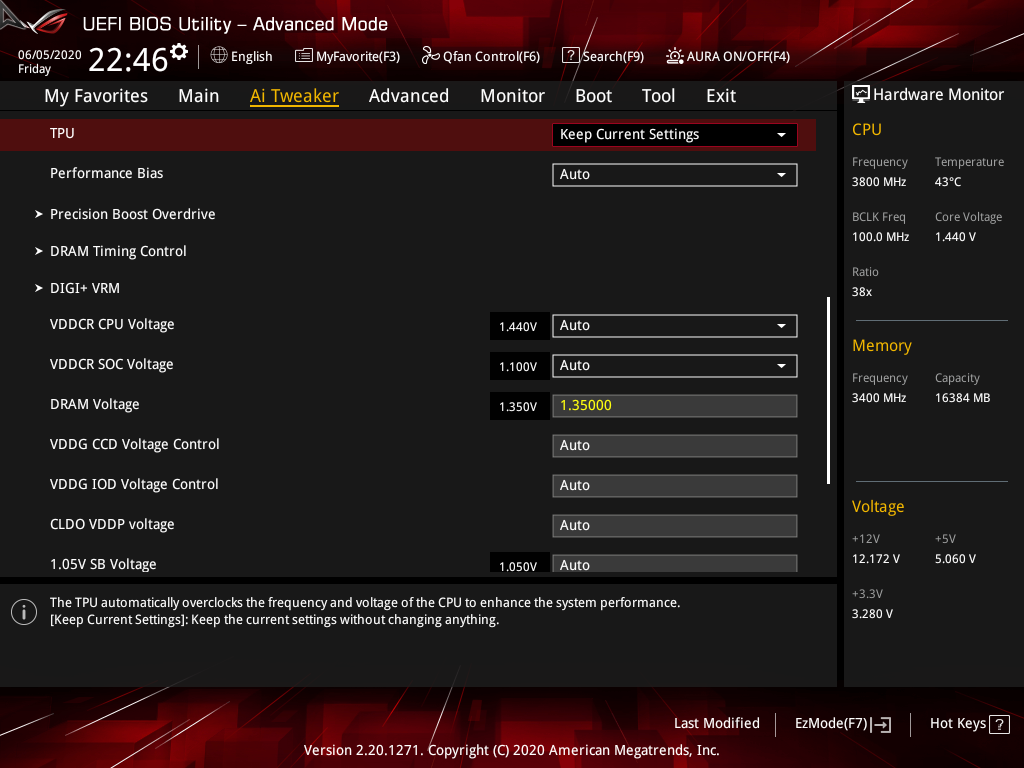Viewport: 1024px width, 768px height.
Task: Open Qfan Control(F6)
Action: [481, 56]
